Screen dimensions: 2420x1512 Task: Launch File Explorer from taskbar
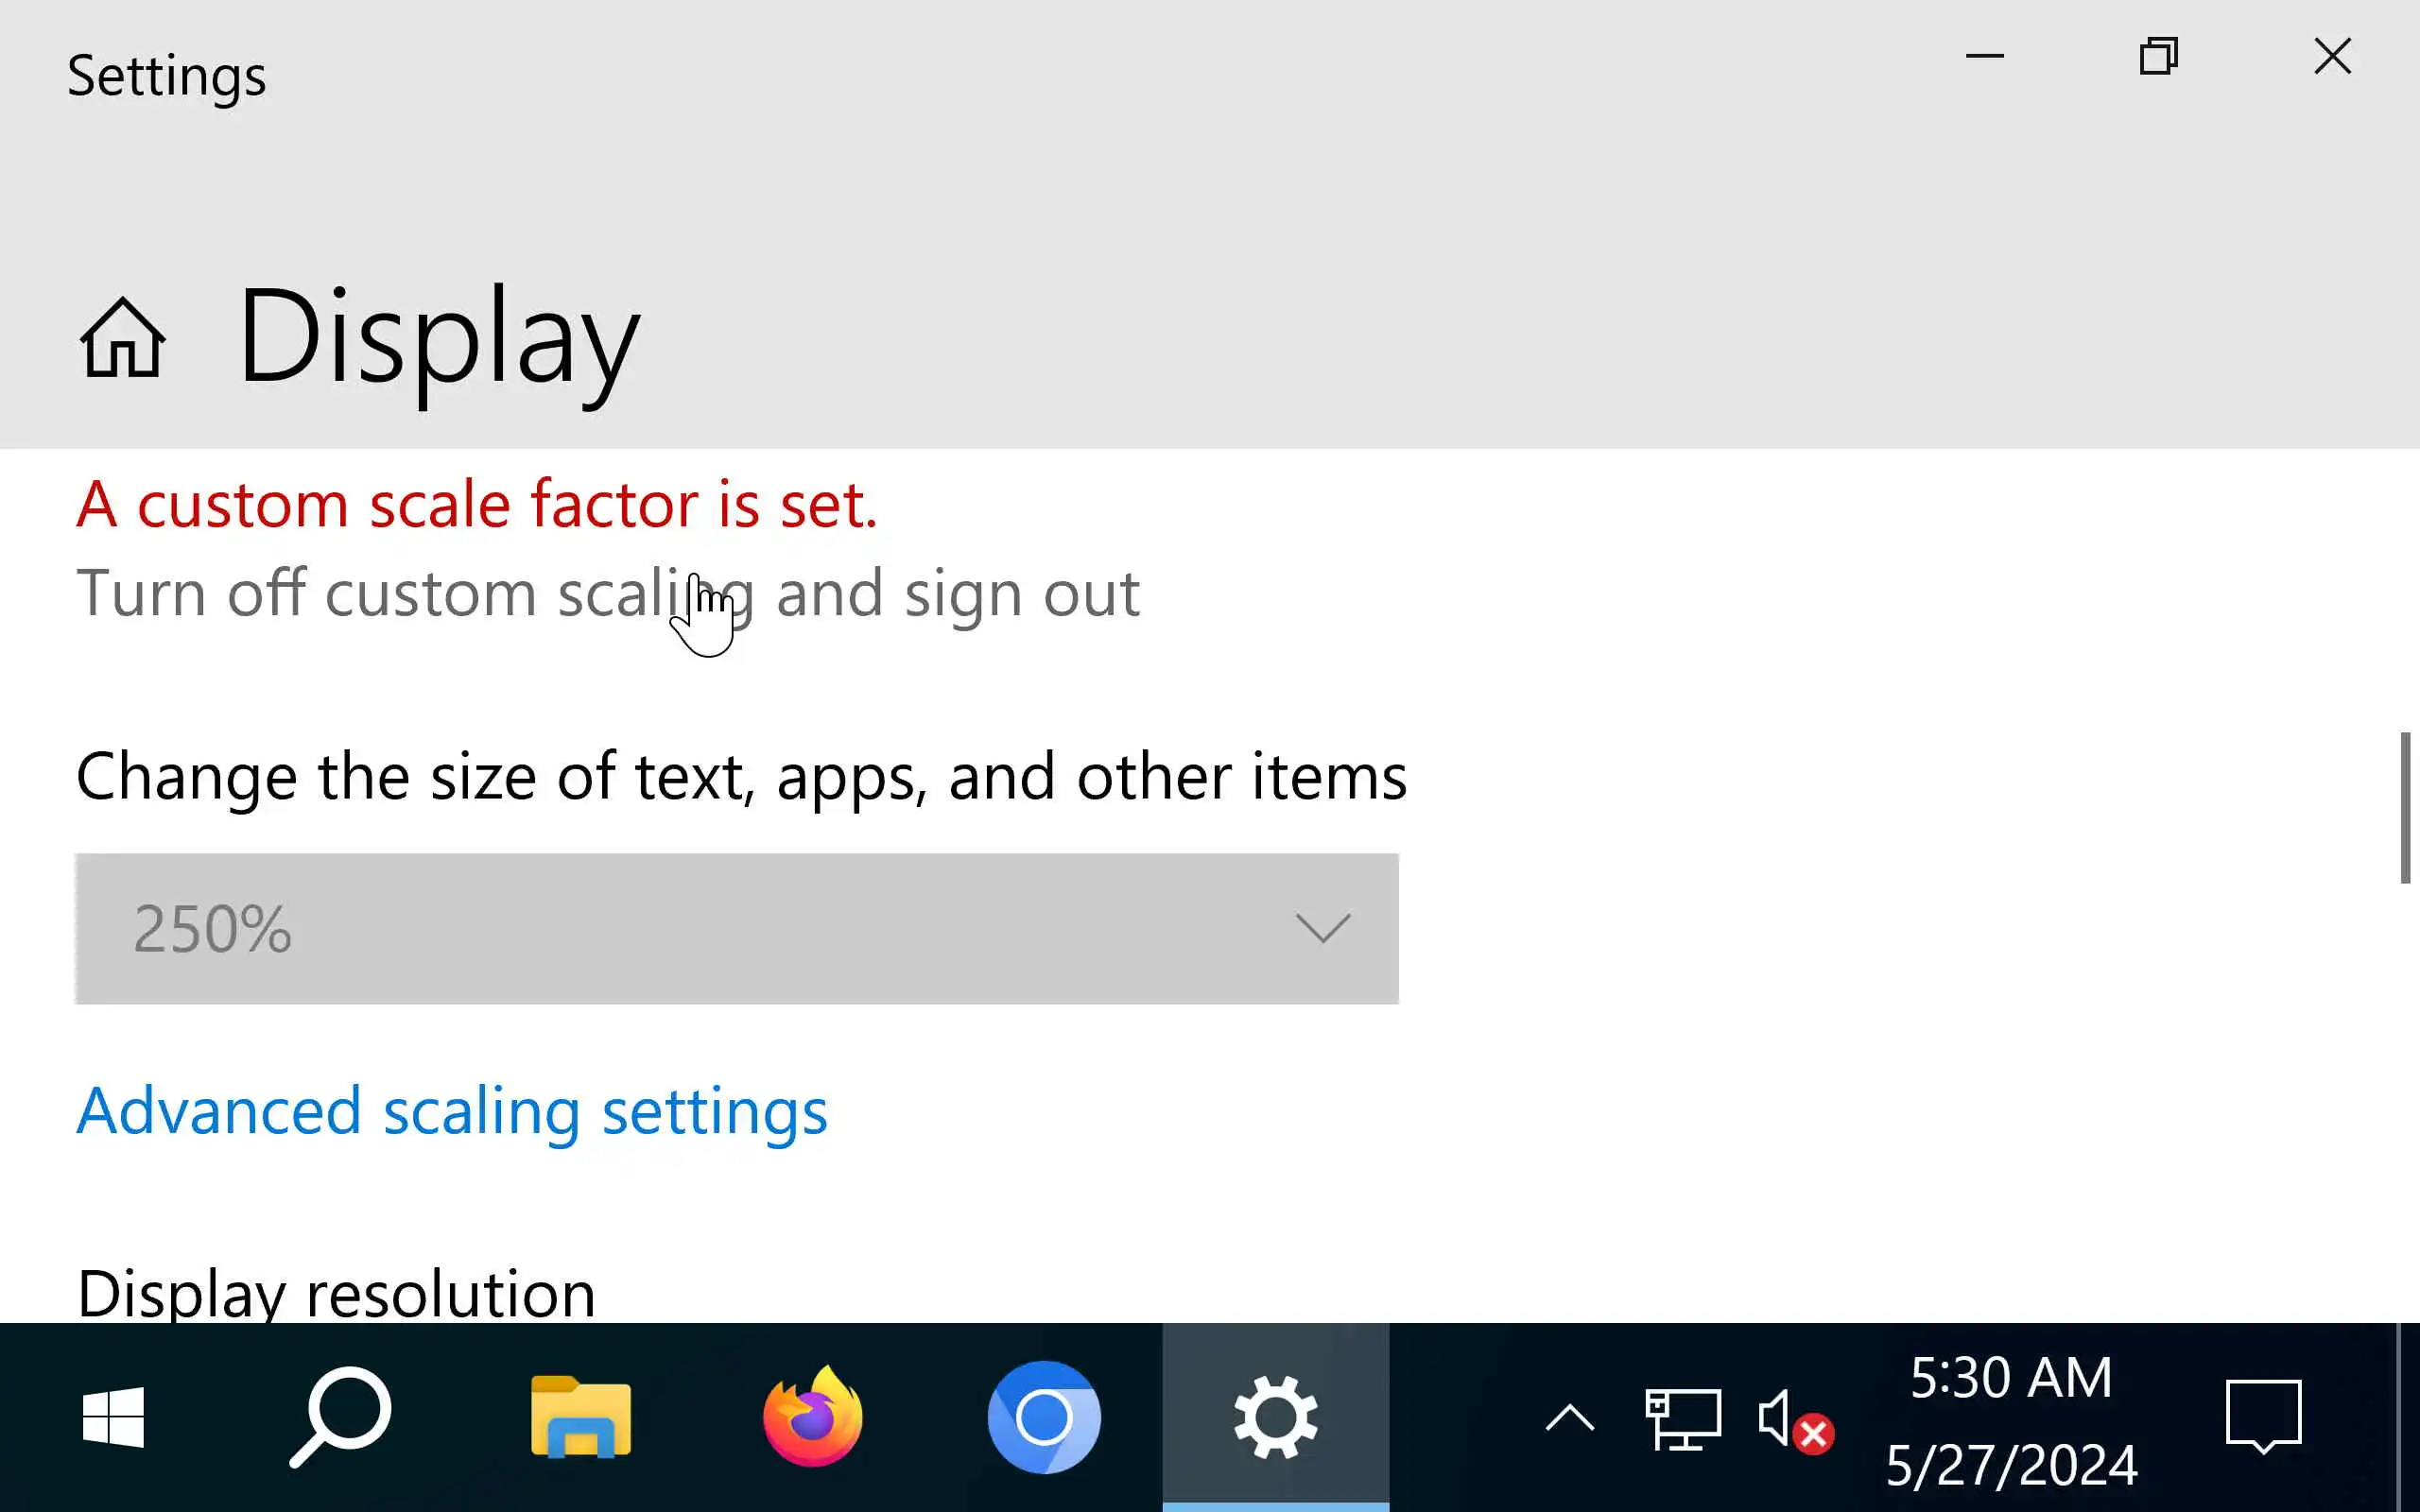pyautogui.click(x=580, y=1416)
